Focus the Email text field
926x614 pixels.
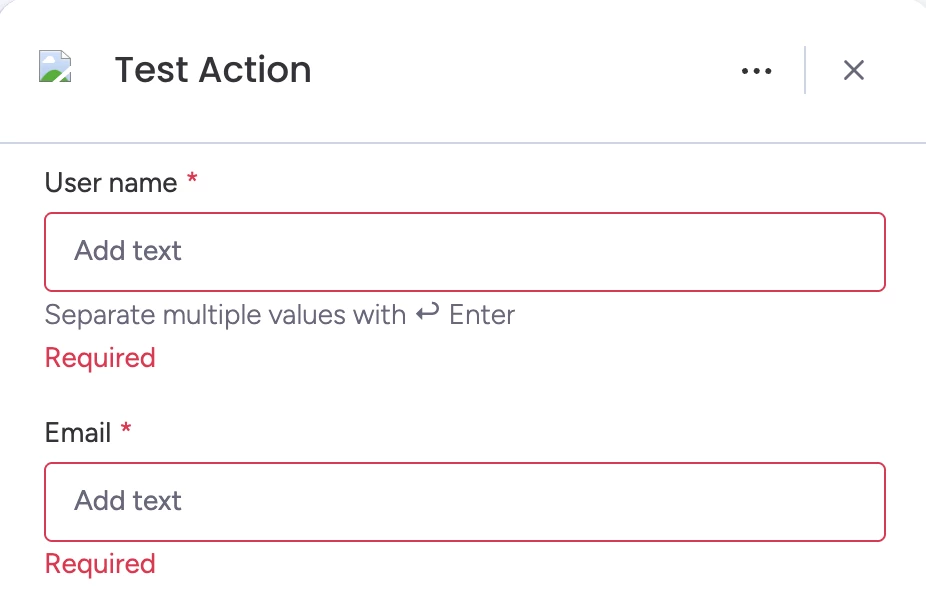tap(465, 502)
